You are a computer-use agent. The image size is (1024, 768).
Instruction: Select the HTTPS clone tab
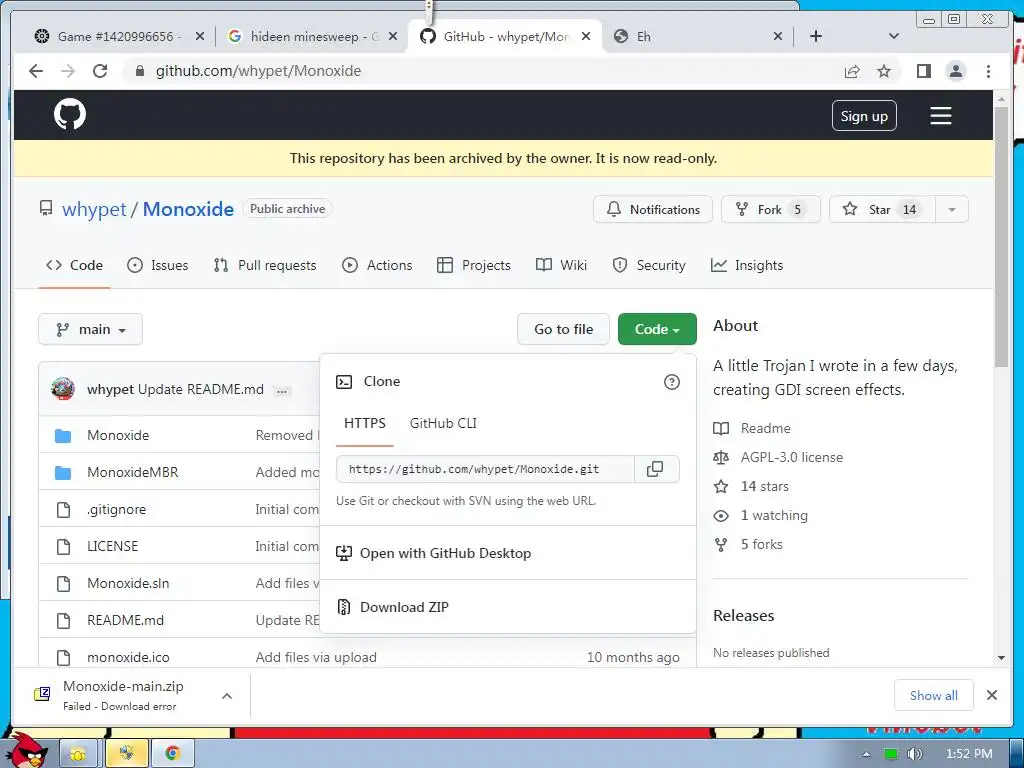[364, 423]
